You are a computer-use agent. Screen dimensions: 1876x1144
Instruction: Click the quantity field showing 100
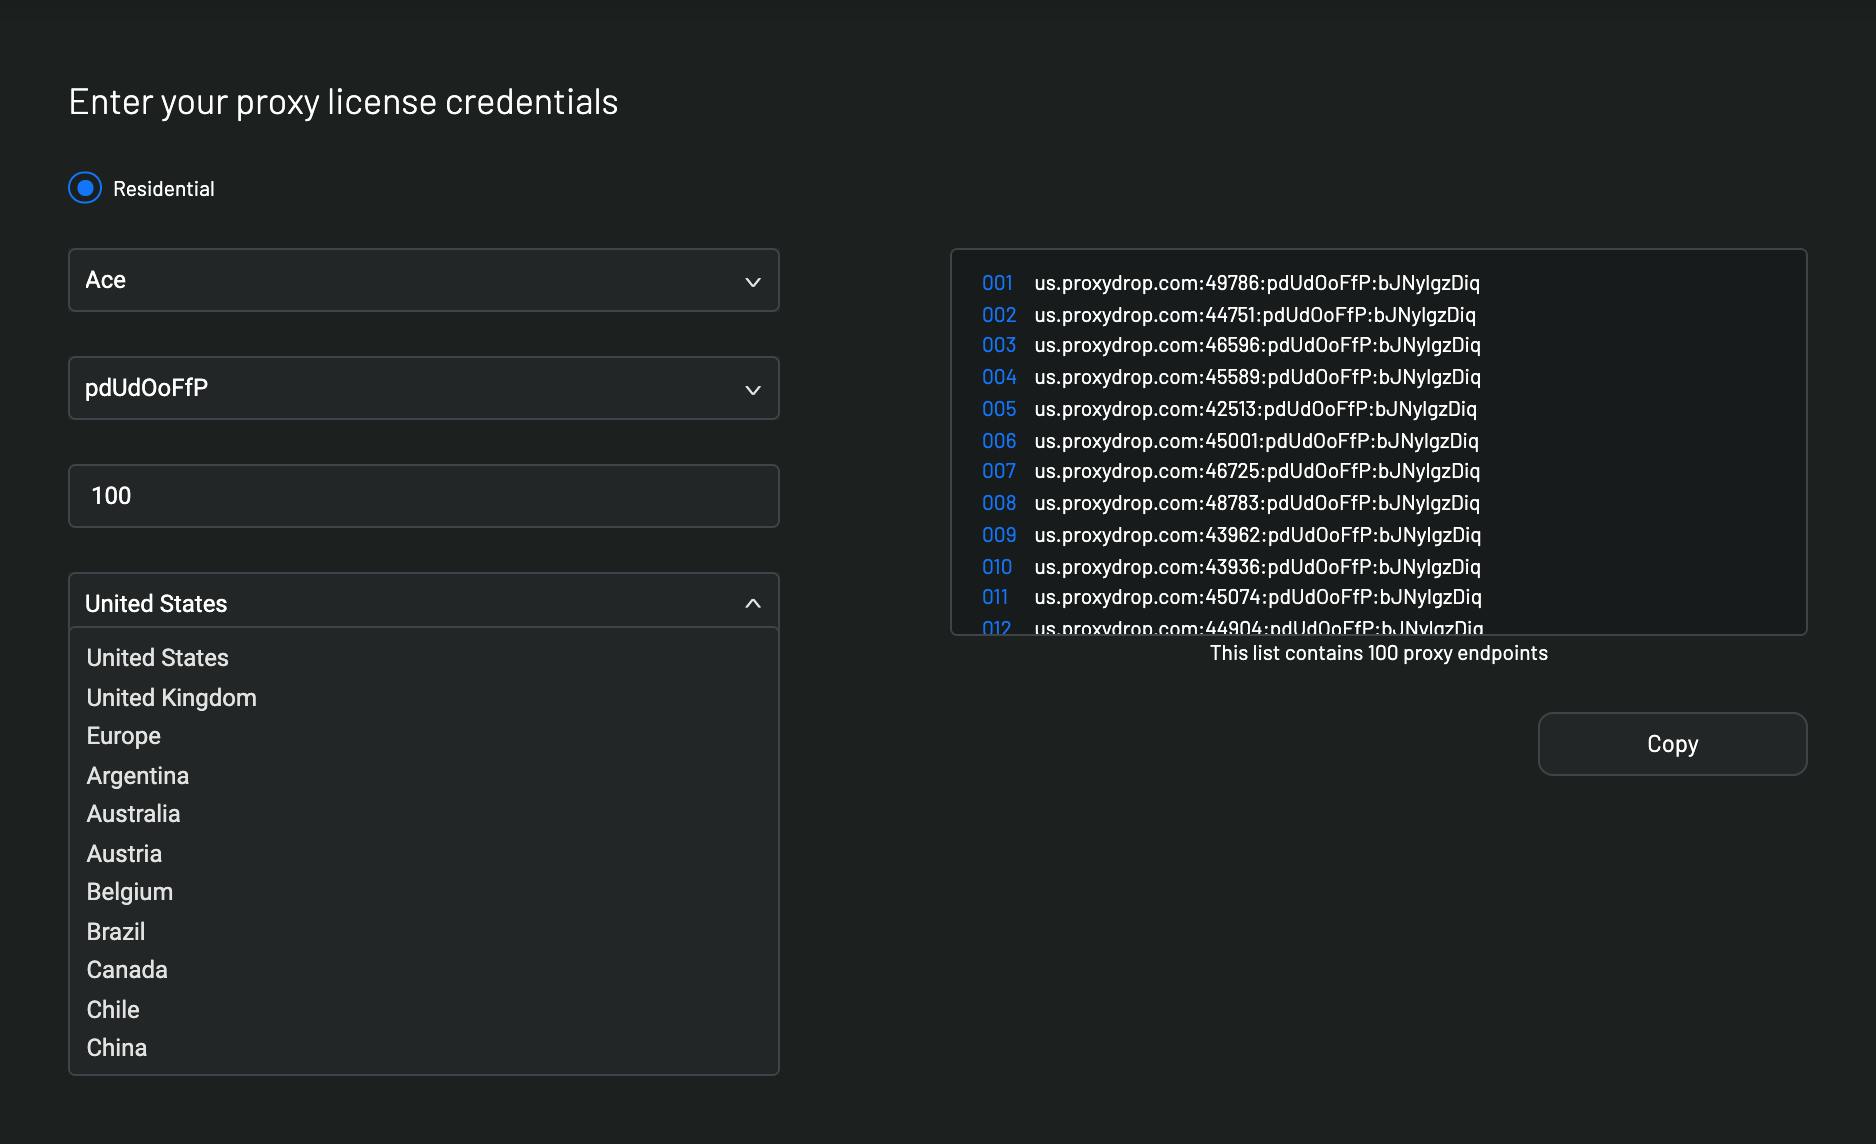[424, 496]
